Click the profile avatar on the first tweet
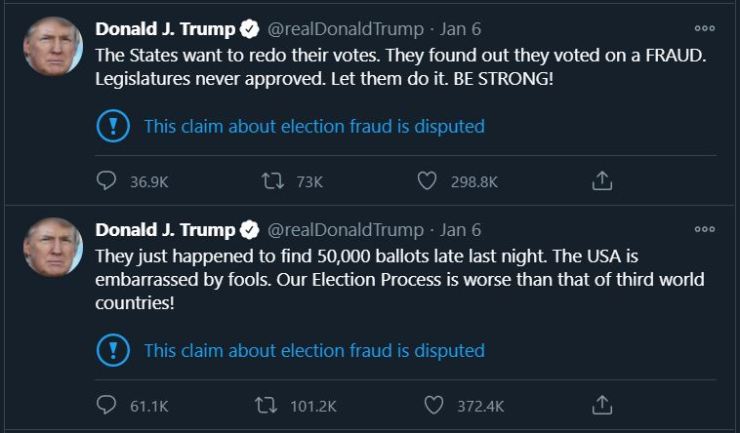Viewport: 740px width, 433px height. [x=52, y=45]
